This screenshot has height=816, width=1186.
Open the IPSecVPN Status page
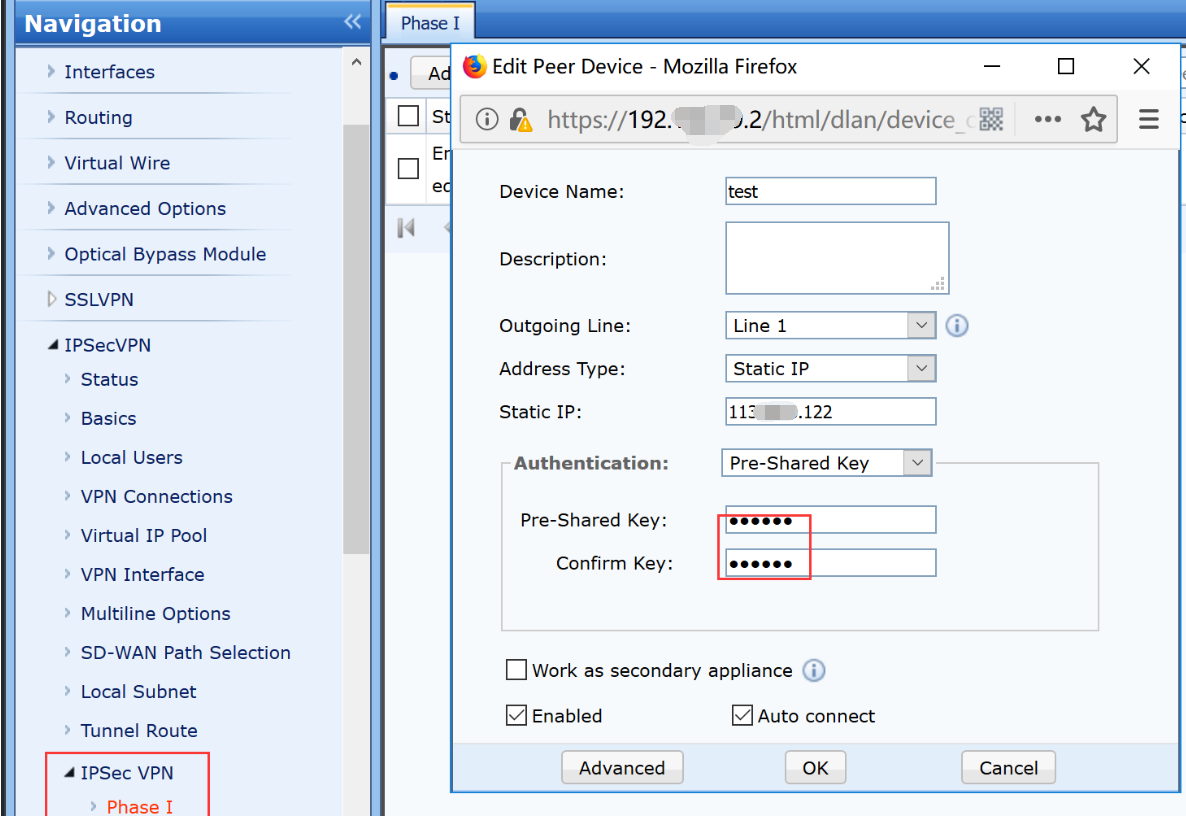[110, 380]
